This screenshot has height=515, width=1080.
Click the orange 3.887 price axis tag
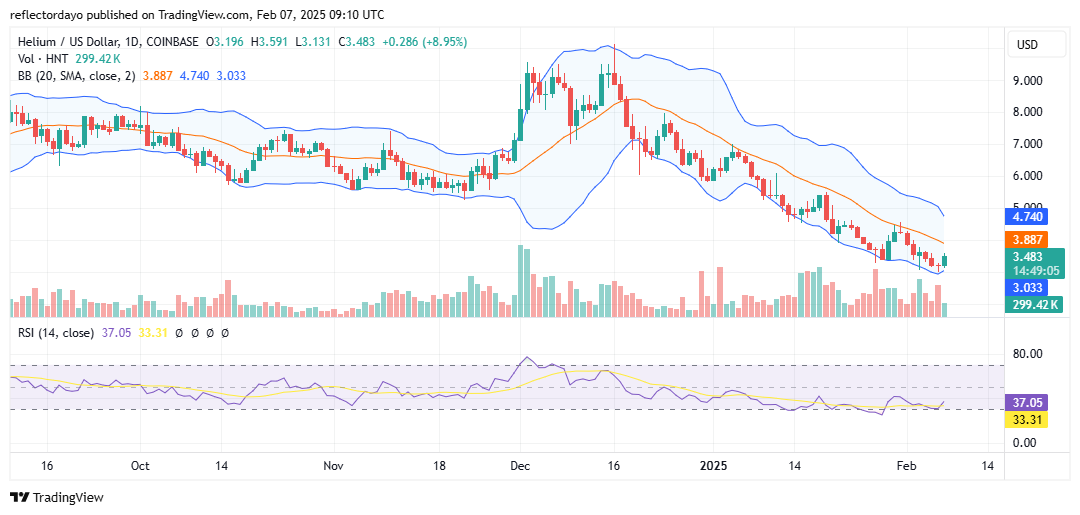1026,240
